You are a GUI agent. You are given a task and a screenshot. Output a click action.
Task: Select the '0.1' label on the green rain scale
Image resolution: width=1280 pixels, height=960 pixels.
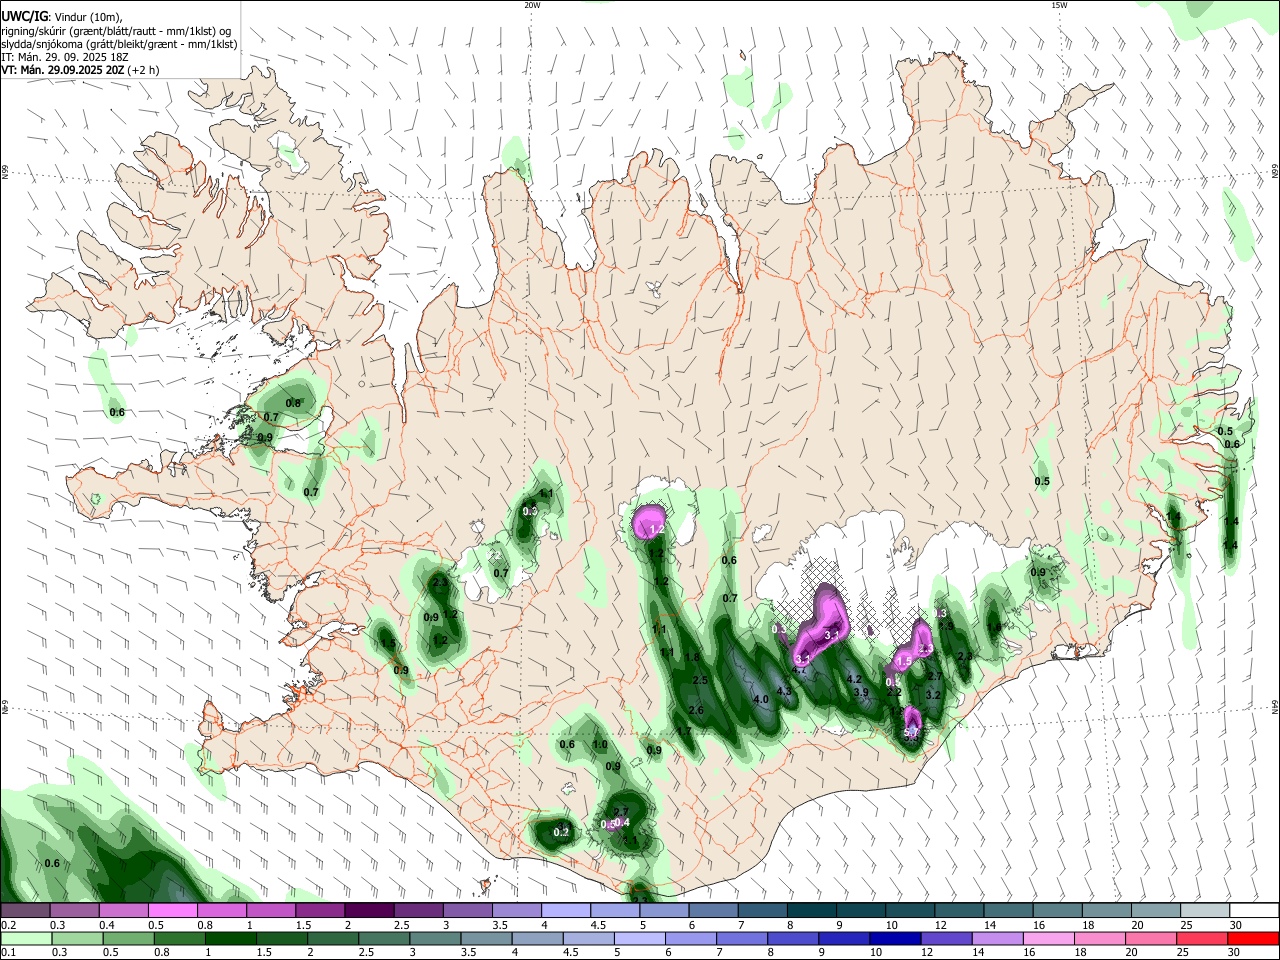click(x=8, y=953)
